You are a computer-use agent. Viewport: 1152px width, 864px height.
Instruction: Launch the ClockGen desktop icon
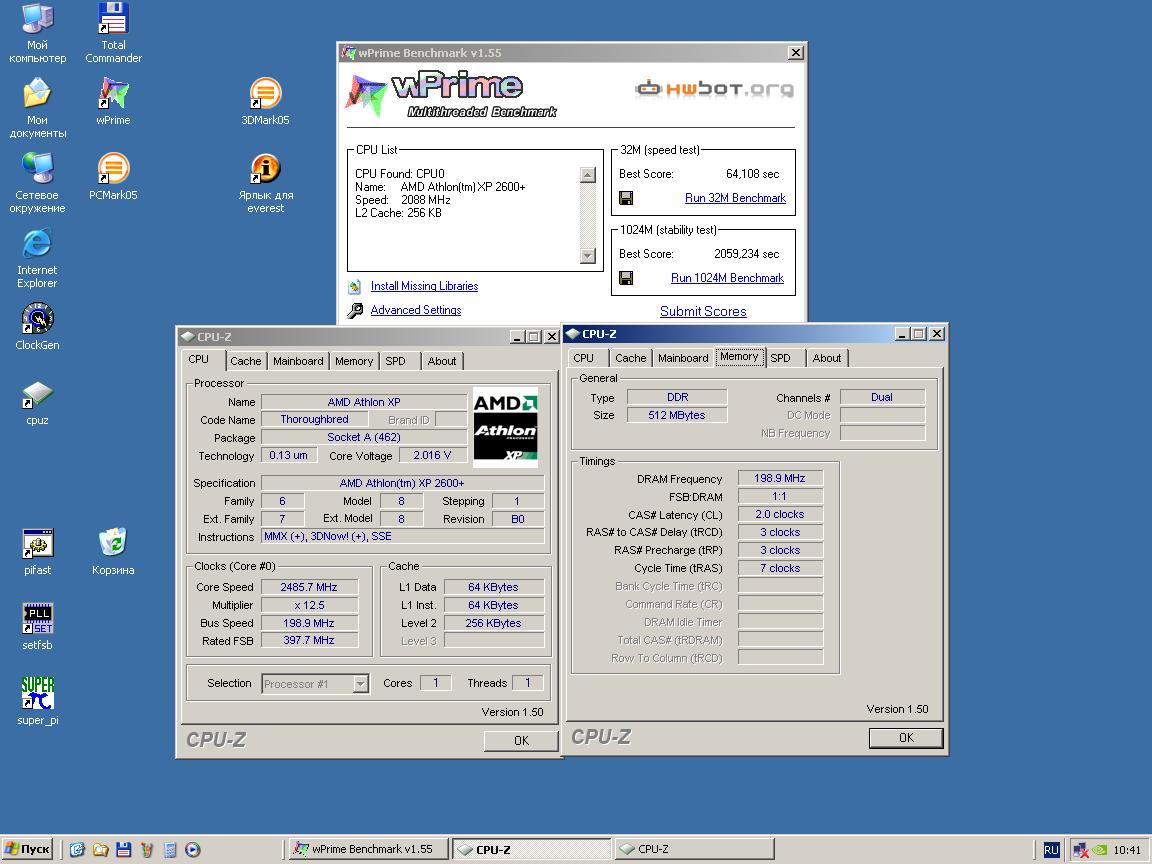click(37, 326)
